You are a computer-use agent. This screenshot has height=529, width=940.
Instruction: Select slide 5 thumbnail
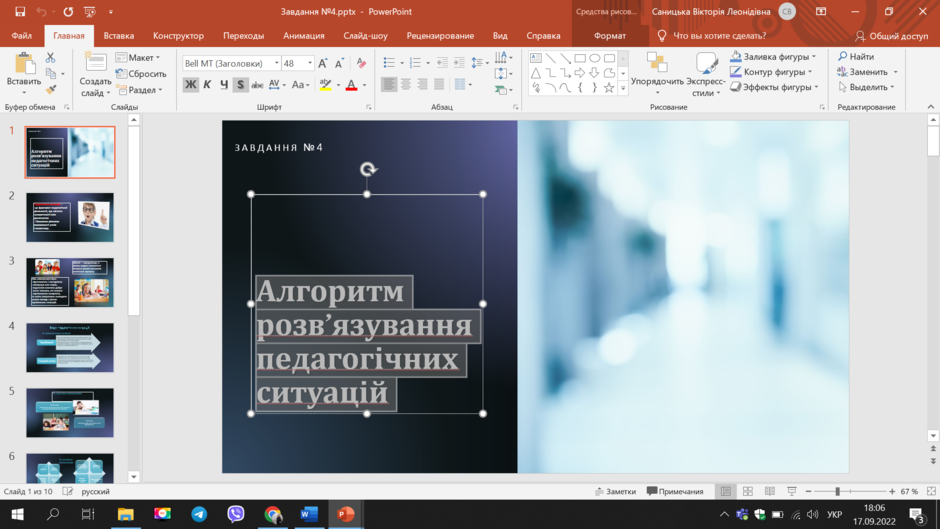tap(70, 413)
